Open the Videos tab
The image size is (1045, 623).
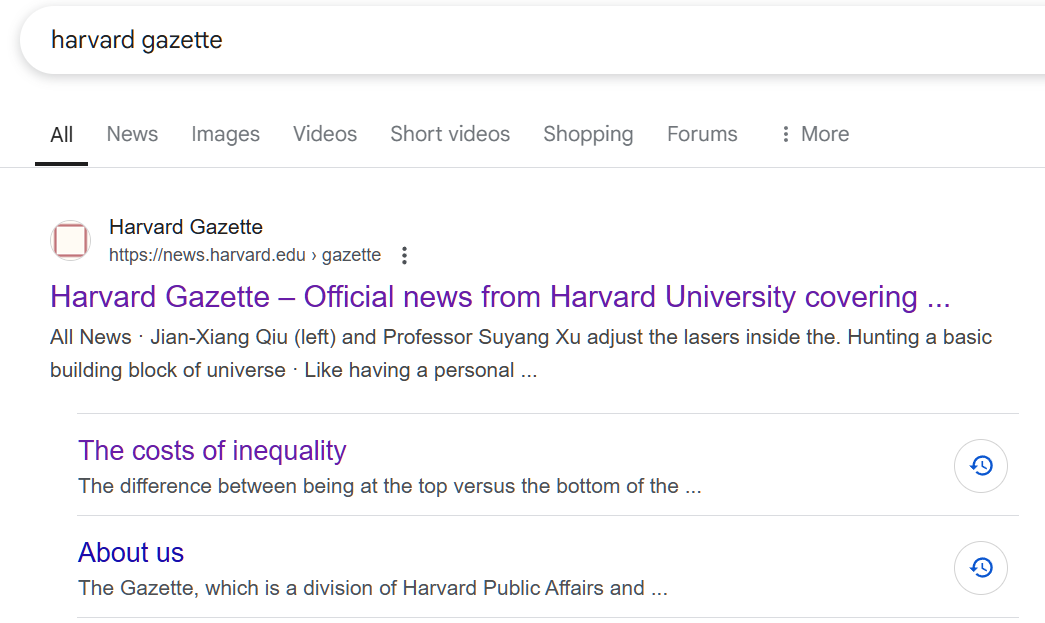[x=325, y=134]
